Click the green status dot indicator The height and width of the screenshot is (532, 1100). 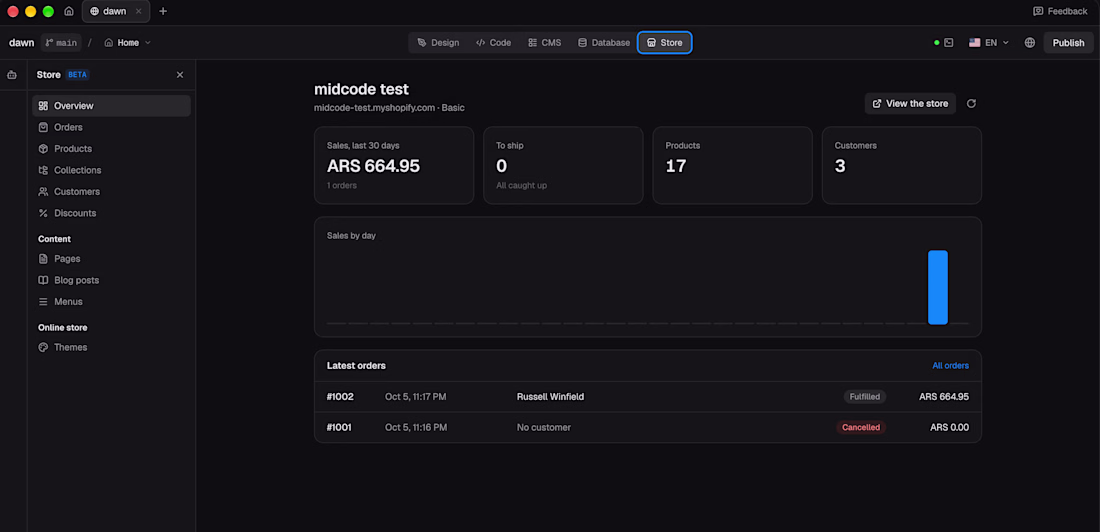[x=937, y=43]
